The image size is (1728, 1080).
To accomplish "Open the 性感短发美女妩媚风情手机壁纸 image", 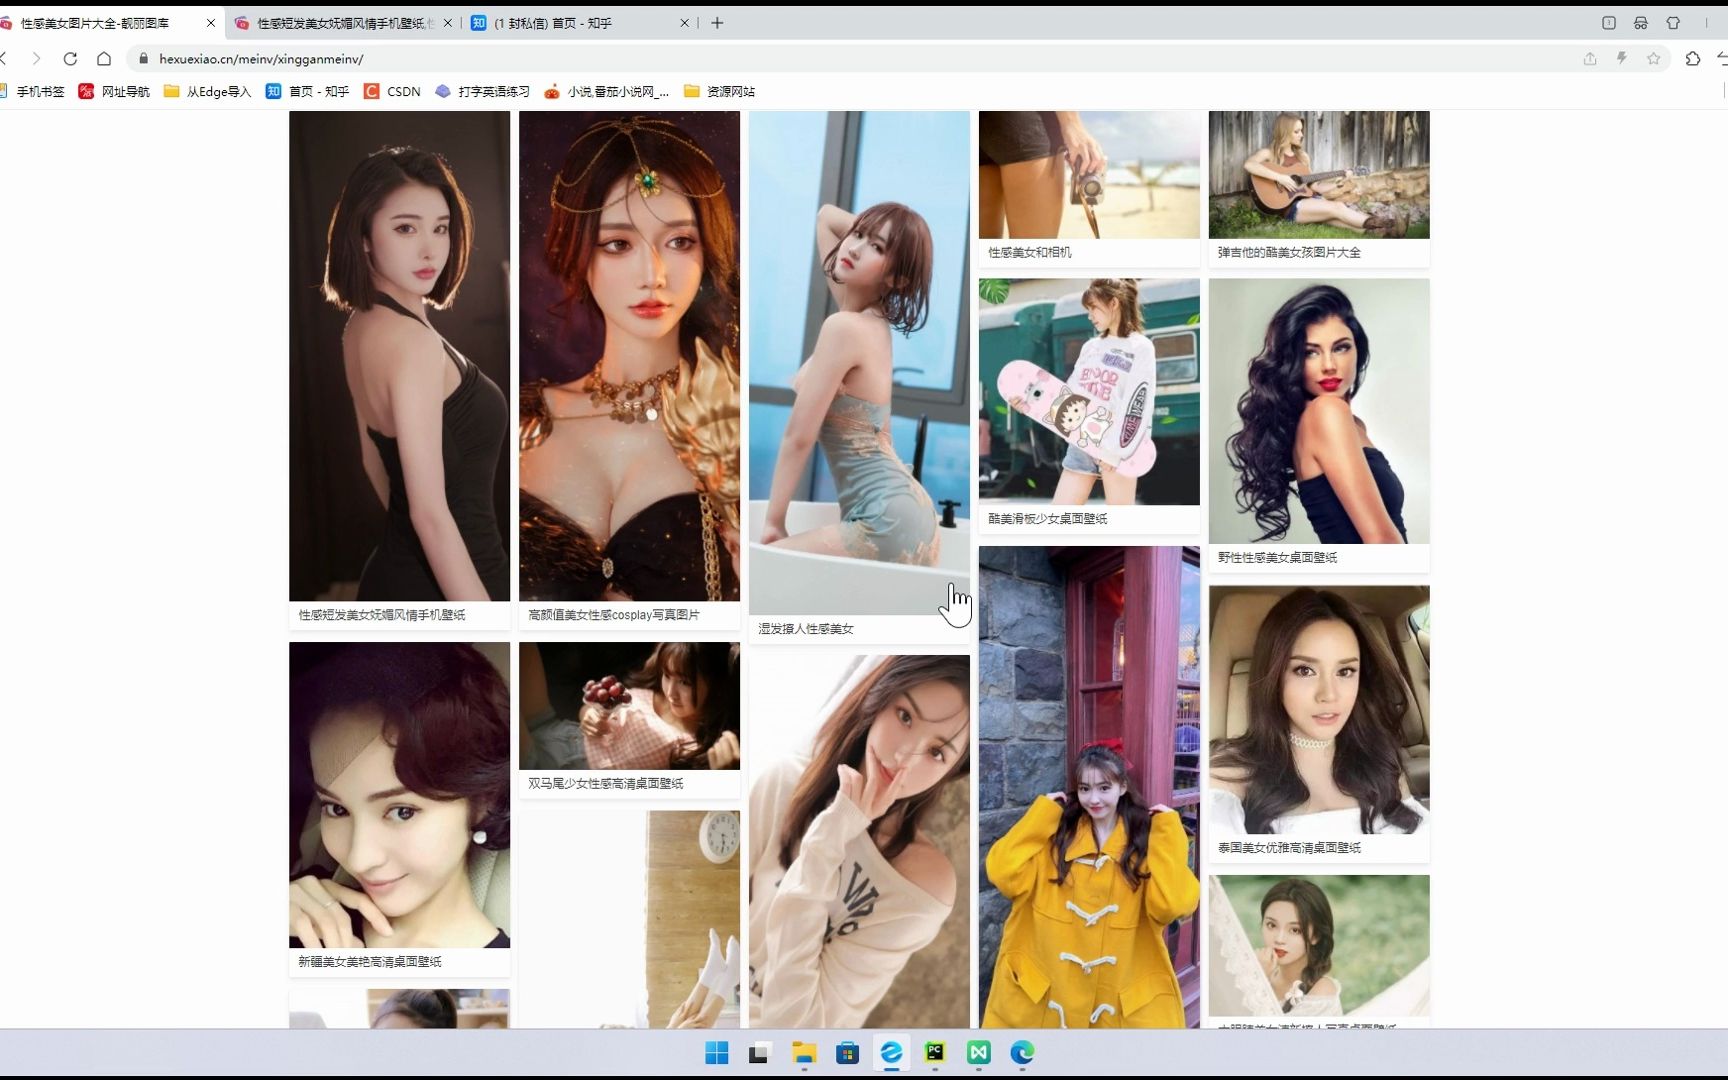I will (x=399, y=356).
